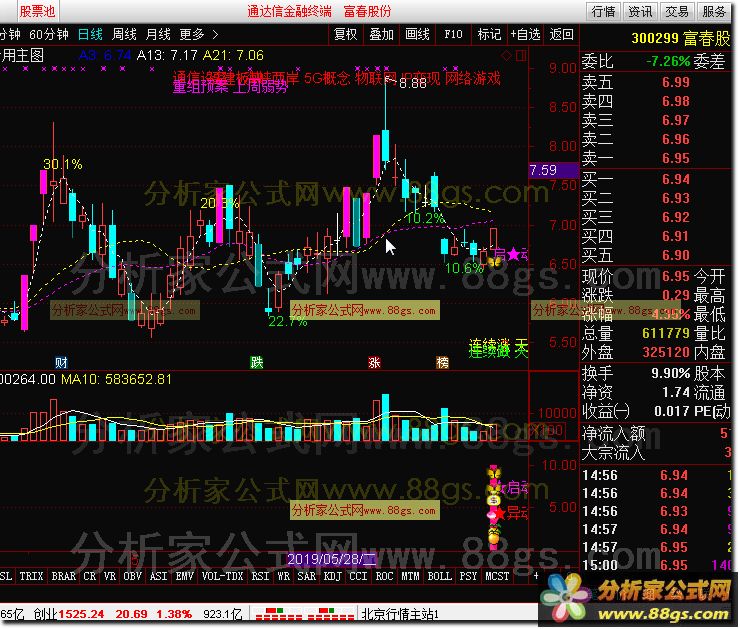Image resolution: width=740 pixels, height=629 pixels.
Task: Click 卖一 price 6.95
Action: [x=675, y=158]
